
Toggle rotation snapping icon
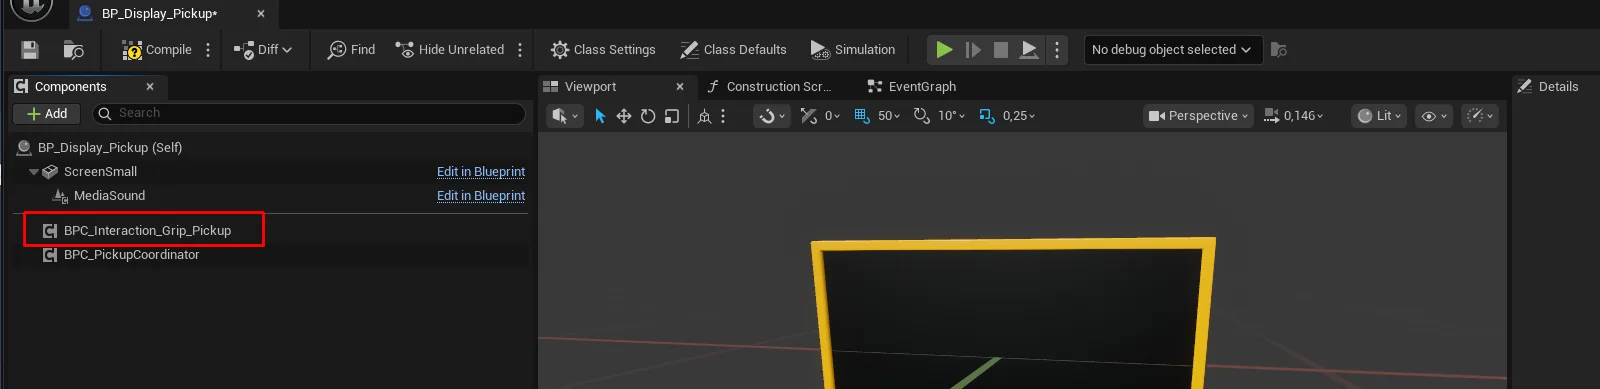(922, 116)
